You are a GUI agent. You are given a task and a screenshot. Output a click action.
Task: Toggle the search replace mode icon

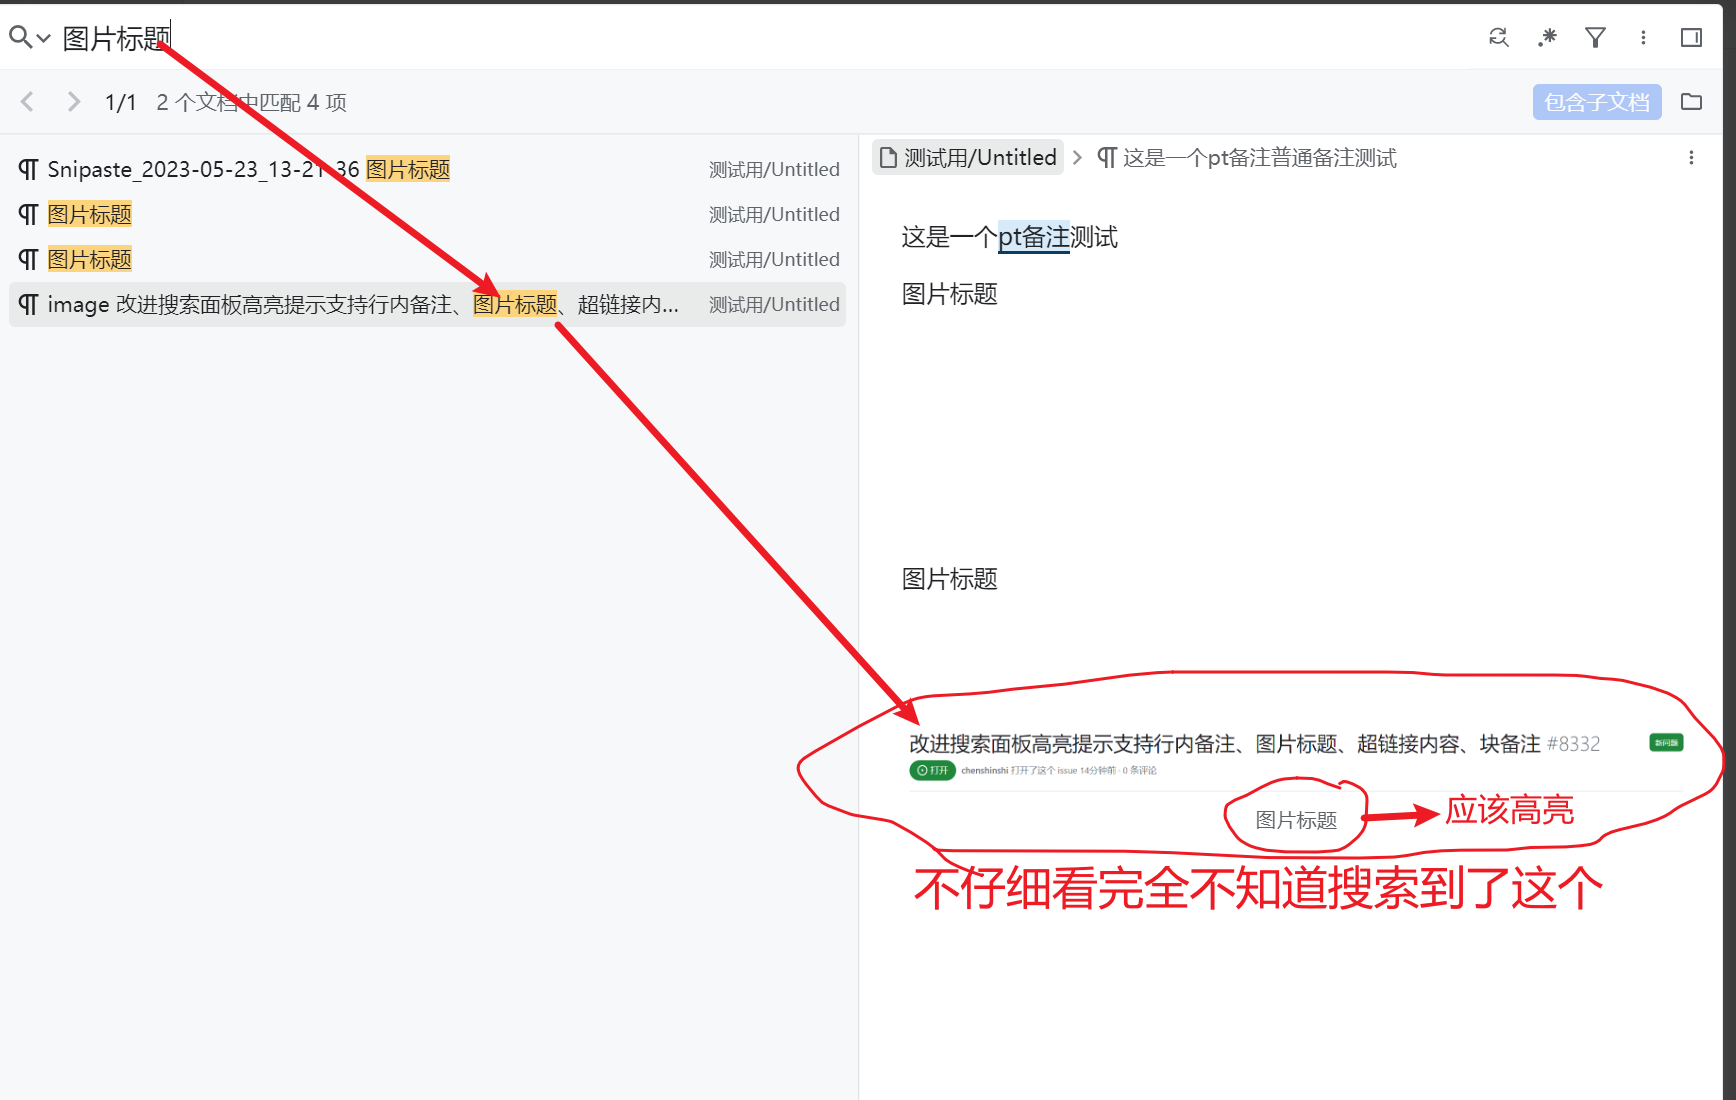(x=1498, y=37)
